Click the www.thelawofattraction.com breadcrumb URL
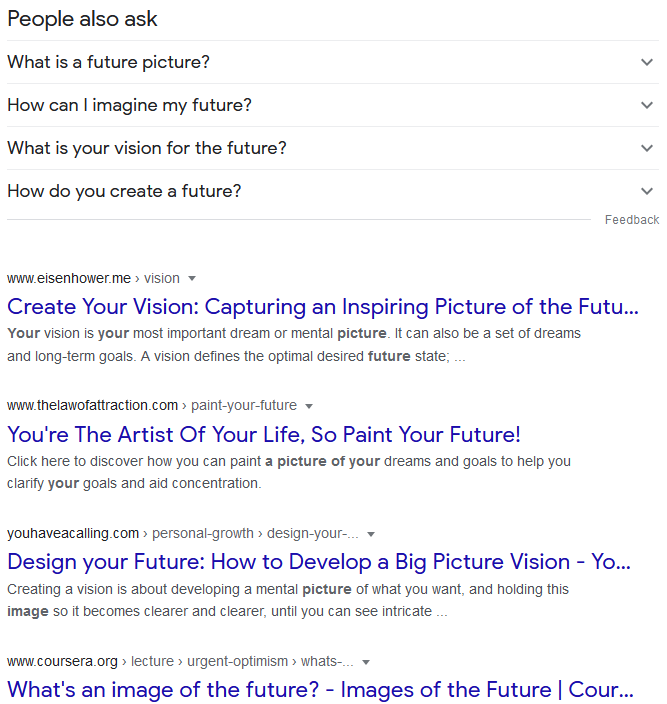 [92, 405]
